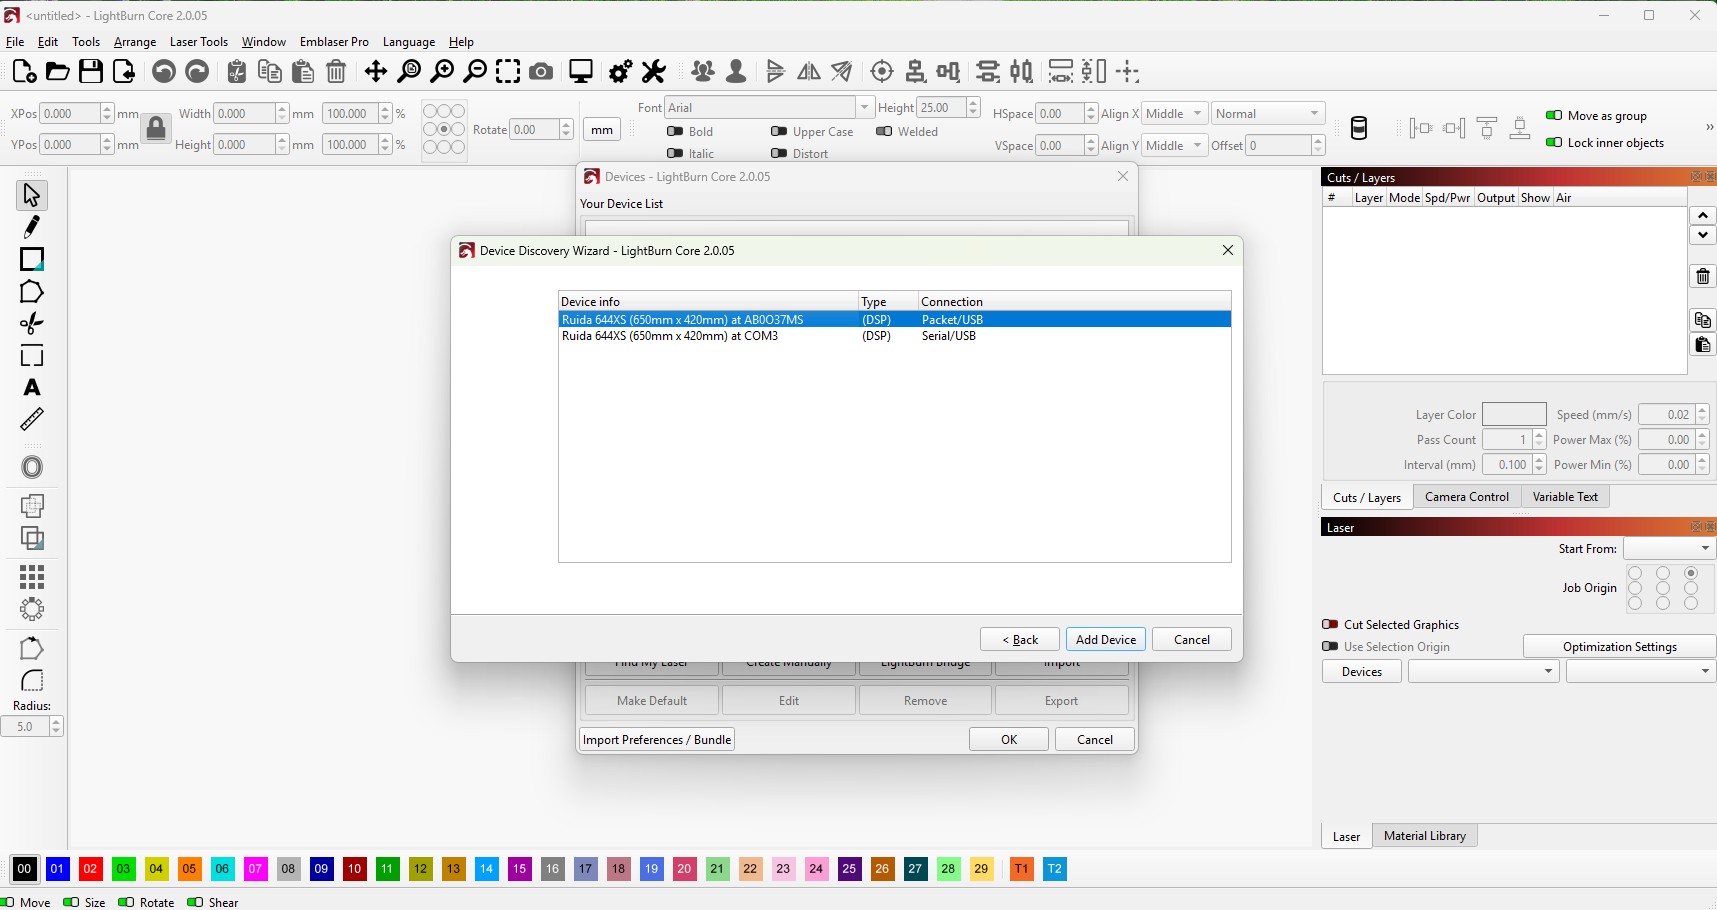Select the Measure ruler tool
1717x910 pixels.
point(32,419)
